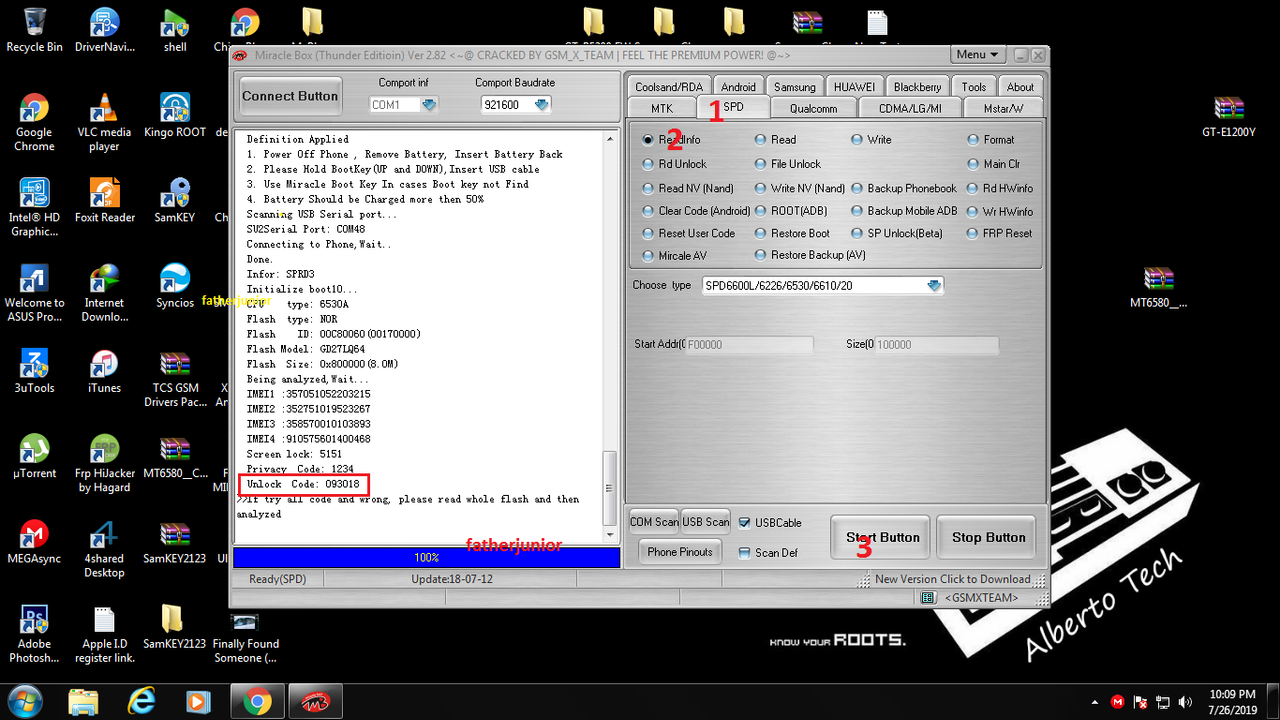This screenshot has height=720, width=1280.
Task: Select the Rd Unlock option
Action: pyautogui.click(x=674, y=164)
